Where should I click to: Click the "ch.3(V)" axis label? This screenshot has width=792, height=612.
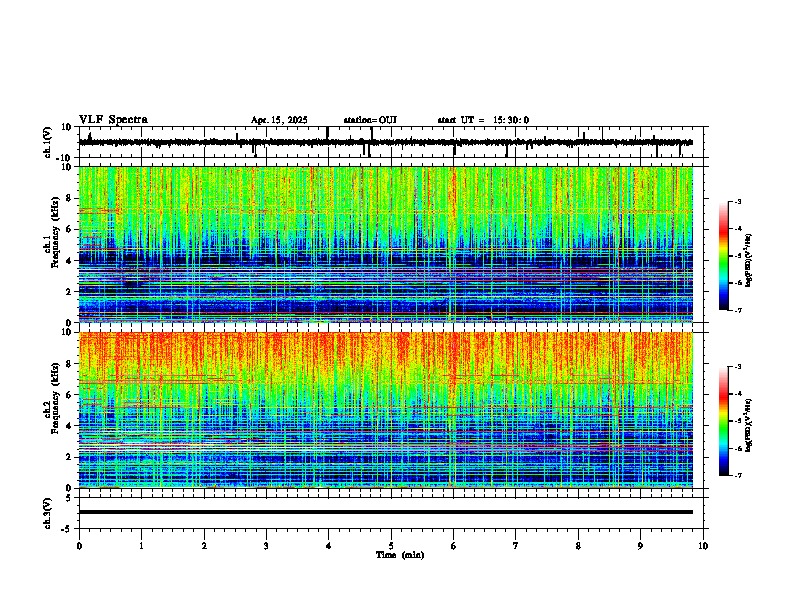48,514
